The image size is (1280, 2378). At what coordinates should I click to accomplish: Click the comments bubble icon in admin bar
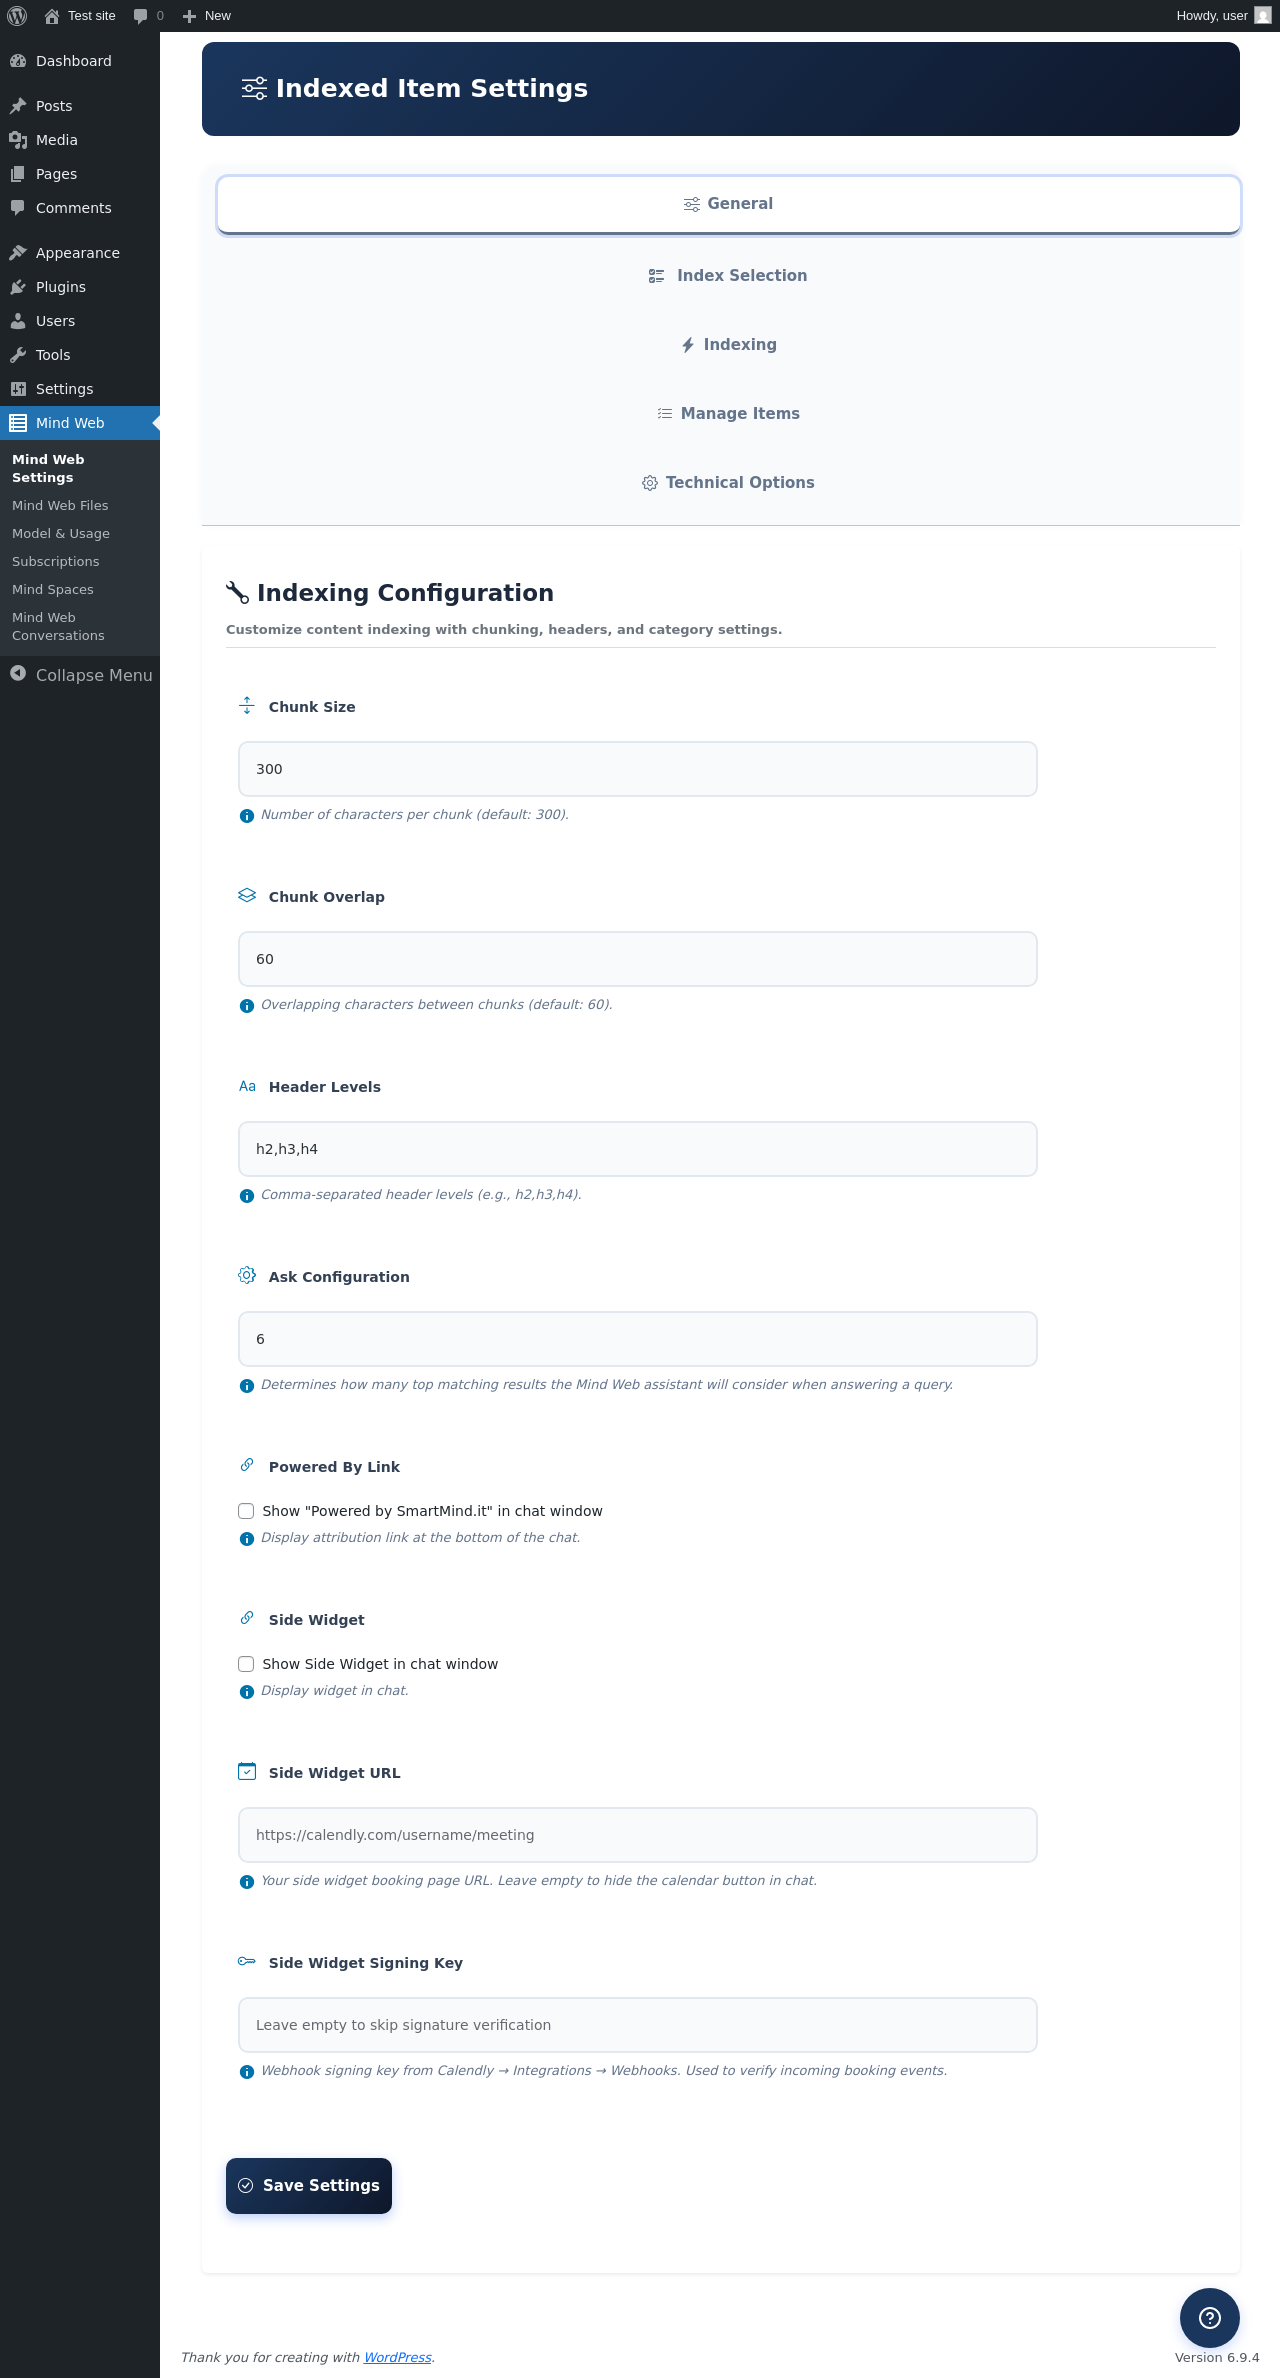pyautogui.click(x=140, y=16)
